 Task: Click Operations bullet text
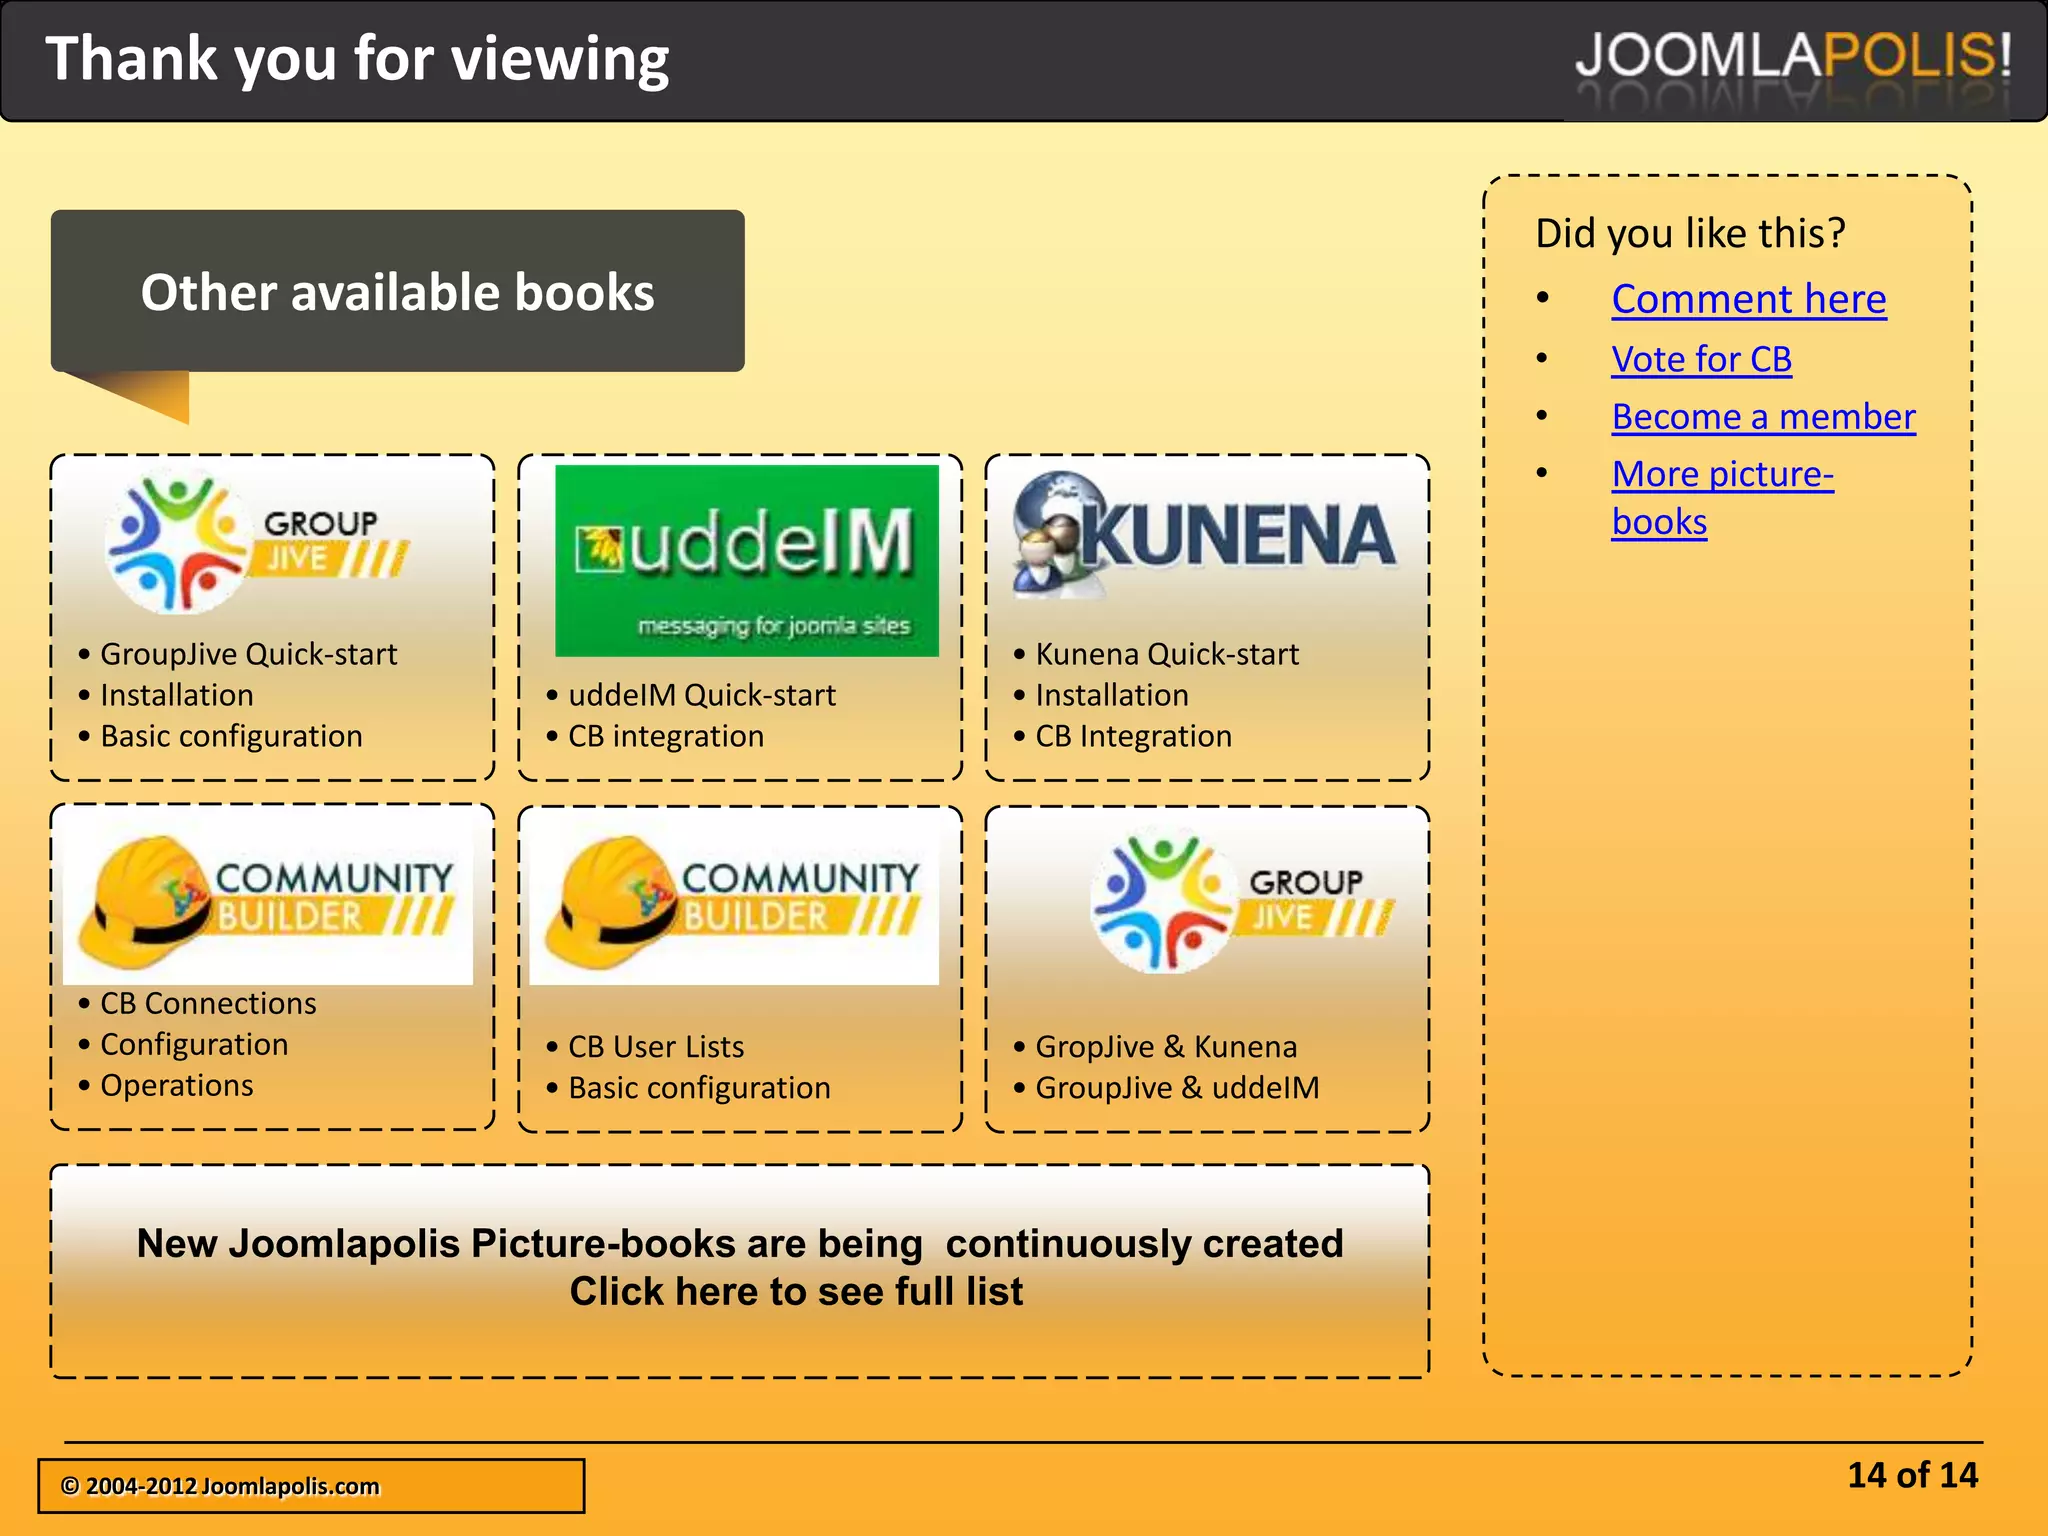(177, 1085)
